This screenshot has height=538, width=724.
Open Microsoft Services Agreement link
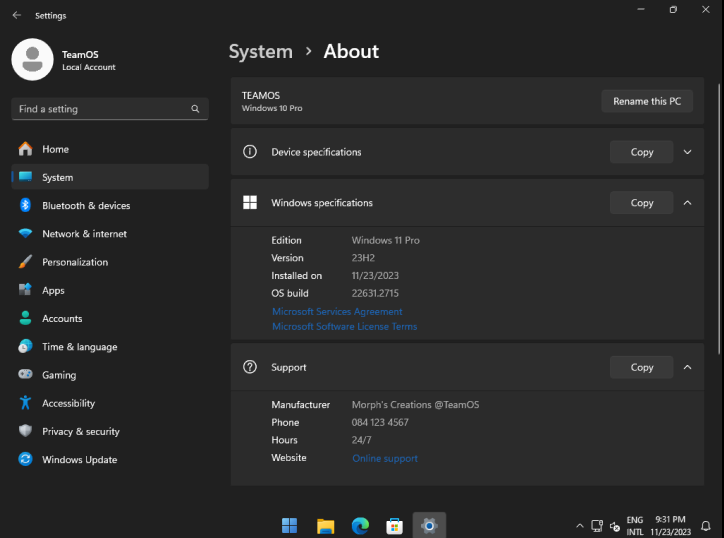[x=337, y=311]
